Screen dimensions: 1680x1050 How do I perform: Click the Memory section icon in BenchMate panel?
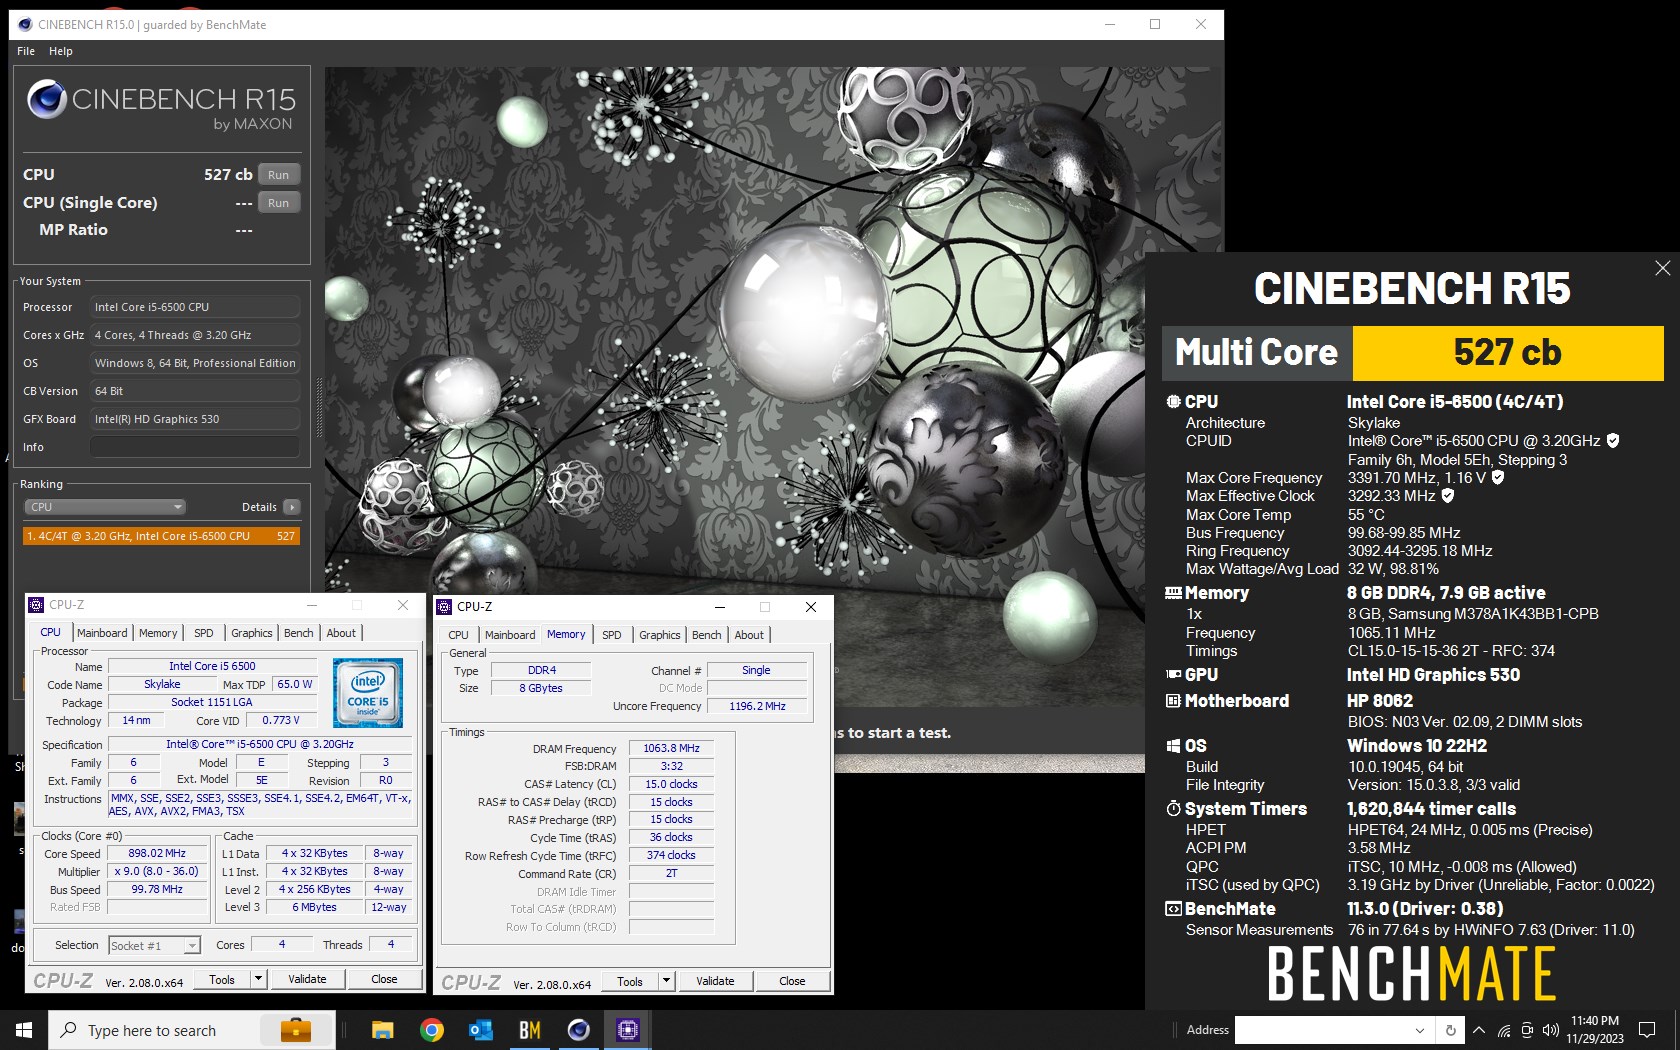coord(1173,593)
